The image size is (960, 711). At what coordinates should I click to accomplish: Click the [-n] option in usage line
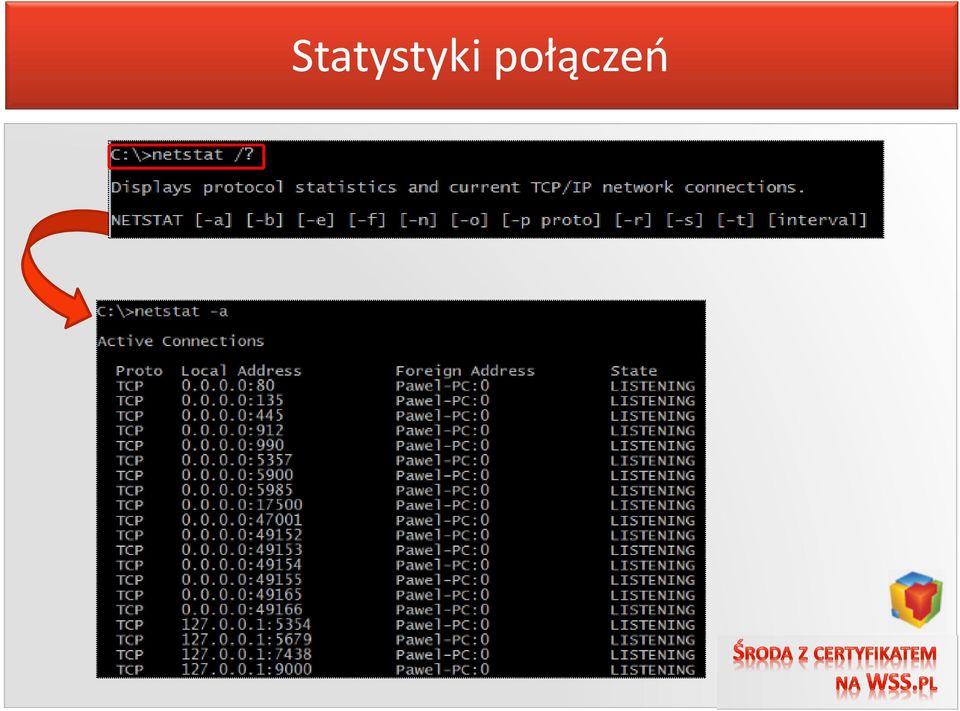418,220
